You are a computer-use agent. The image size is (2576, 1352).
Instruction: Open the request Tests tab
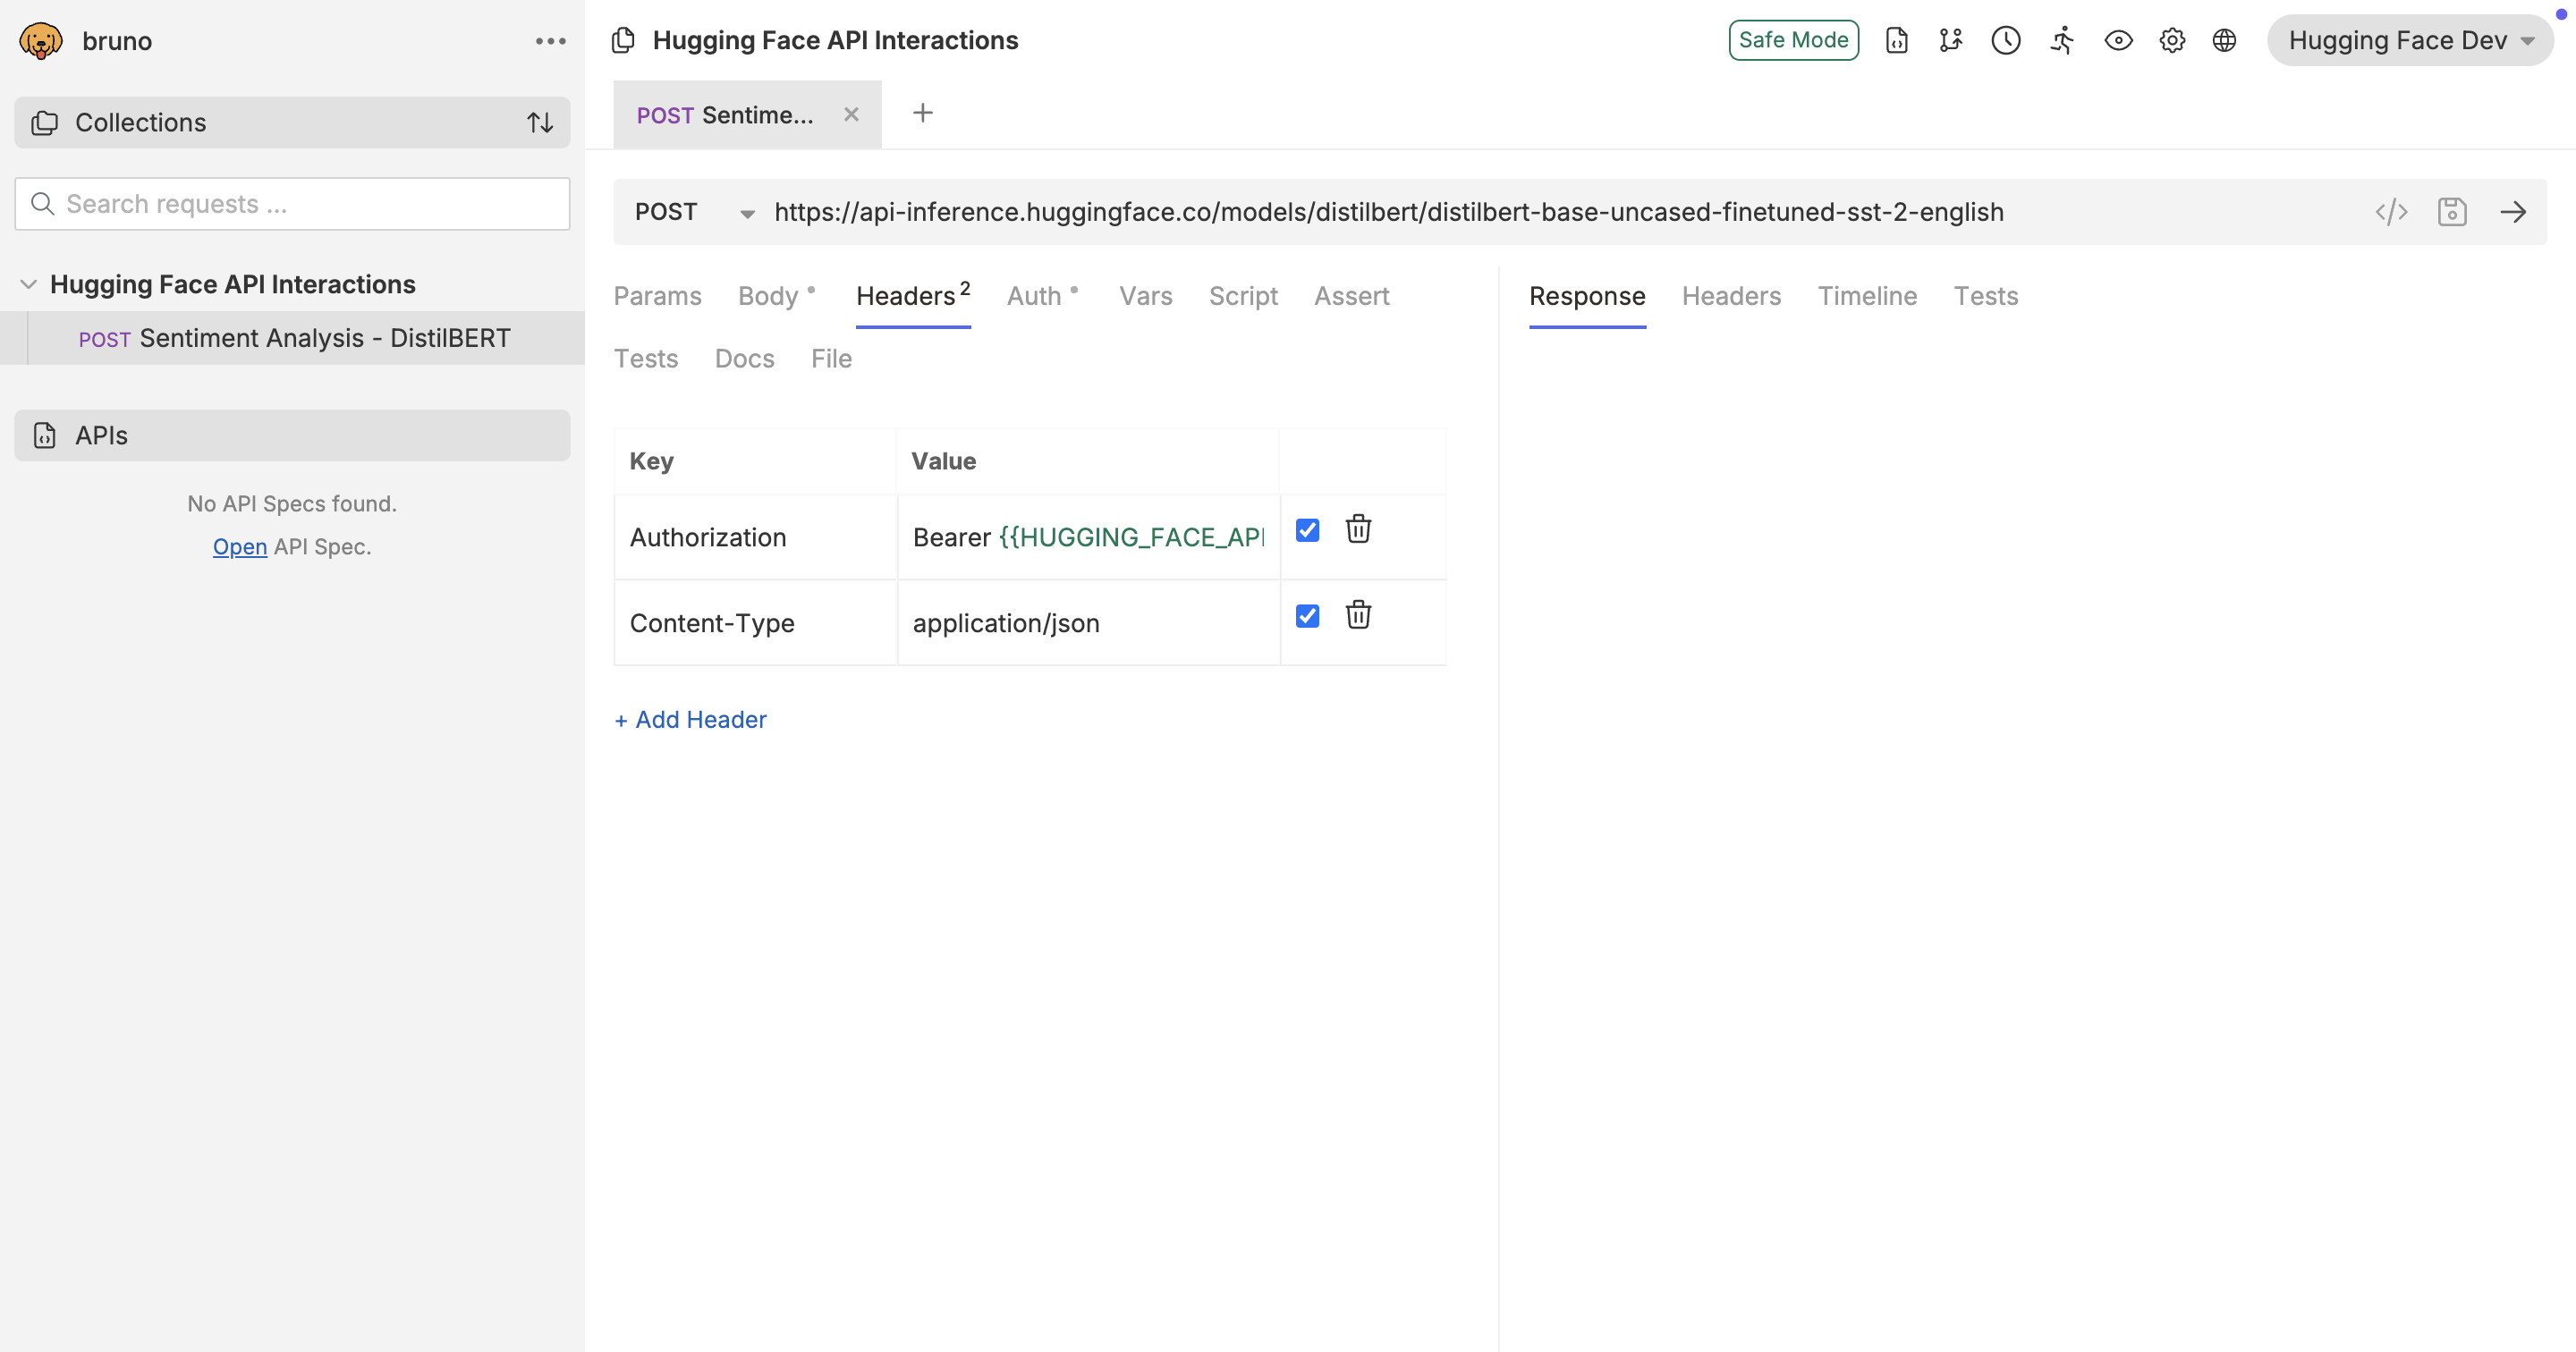[x=645, y=359]
